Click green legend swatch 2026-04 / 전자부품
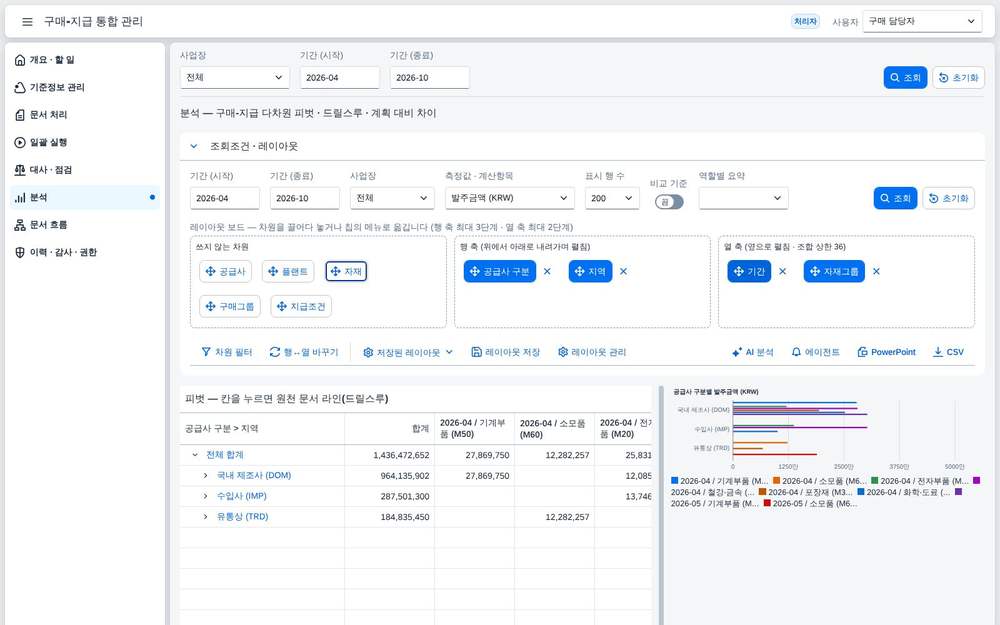 tap(875, 480)
